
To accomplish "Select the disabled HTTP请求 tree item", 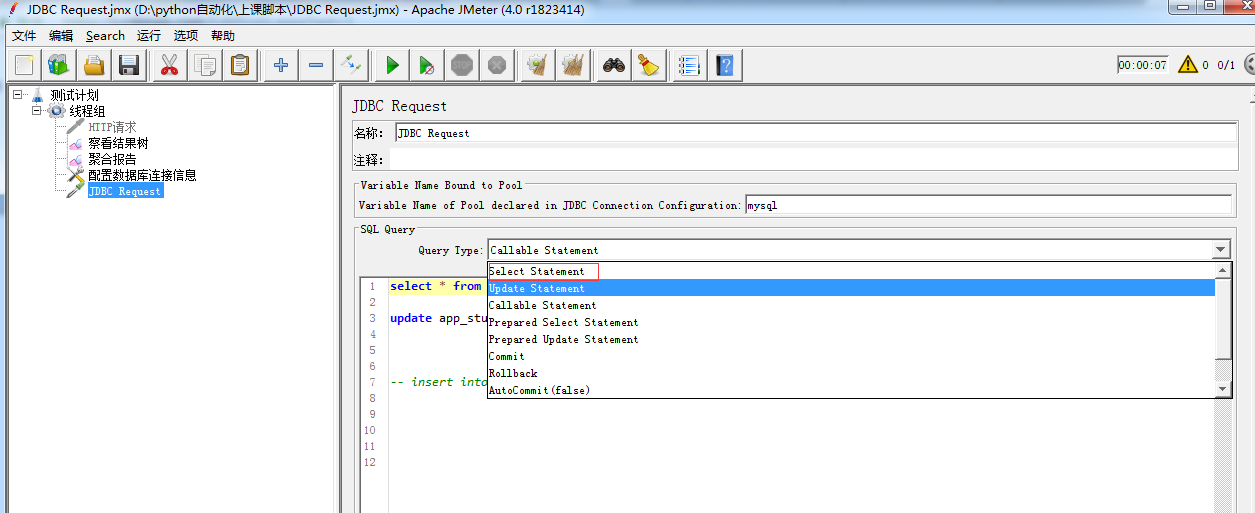I will point(112,127).
